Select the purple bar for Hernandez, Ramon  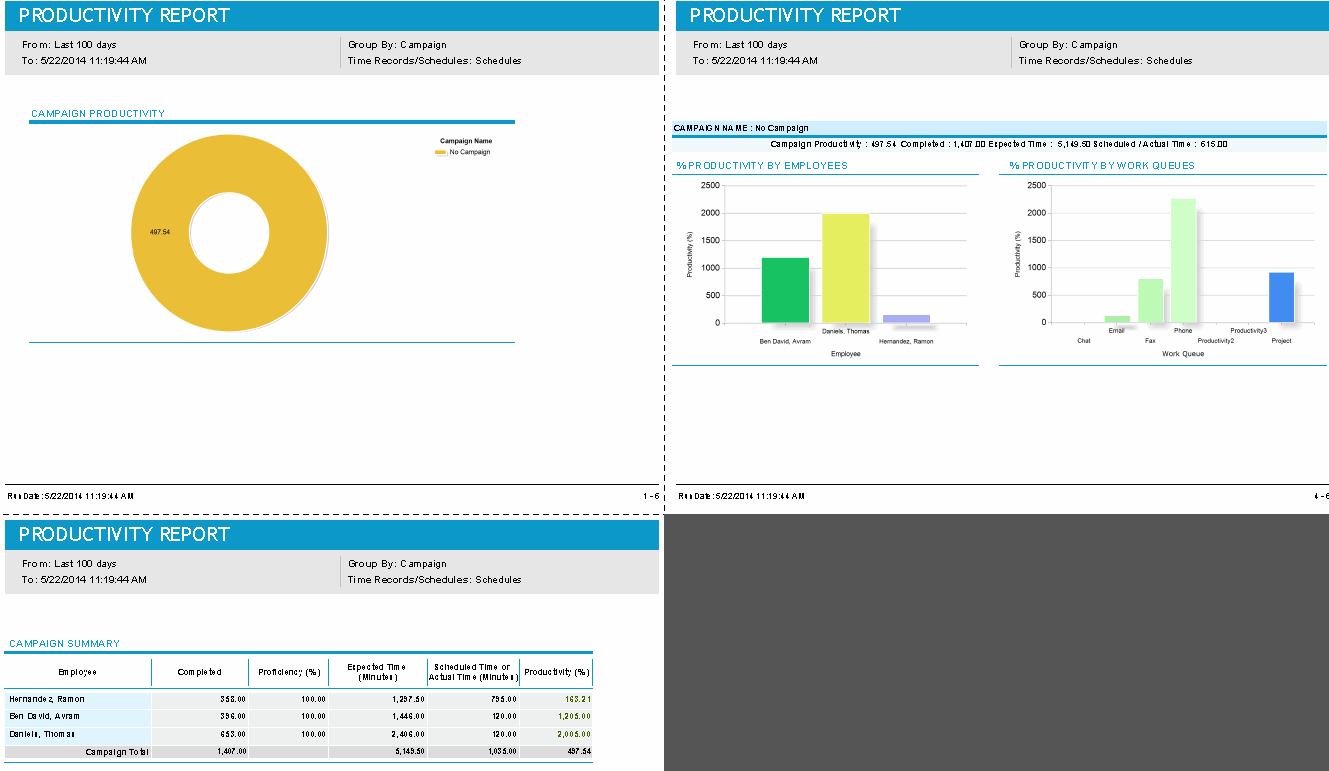(906, 318)
